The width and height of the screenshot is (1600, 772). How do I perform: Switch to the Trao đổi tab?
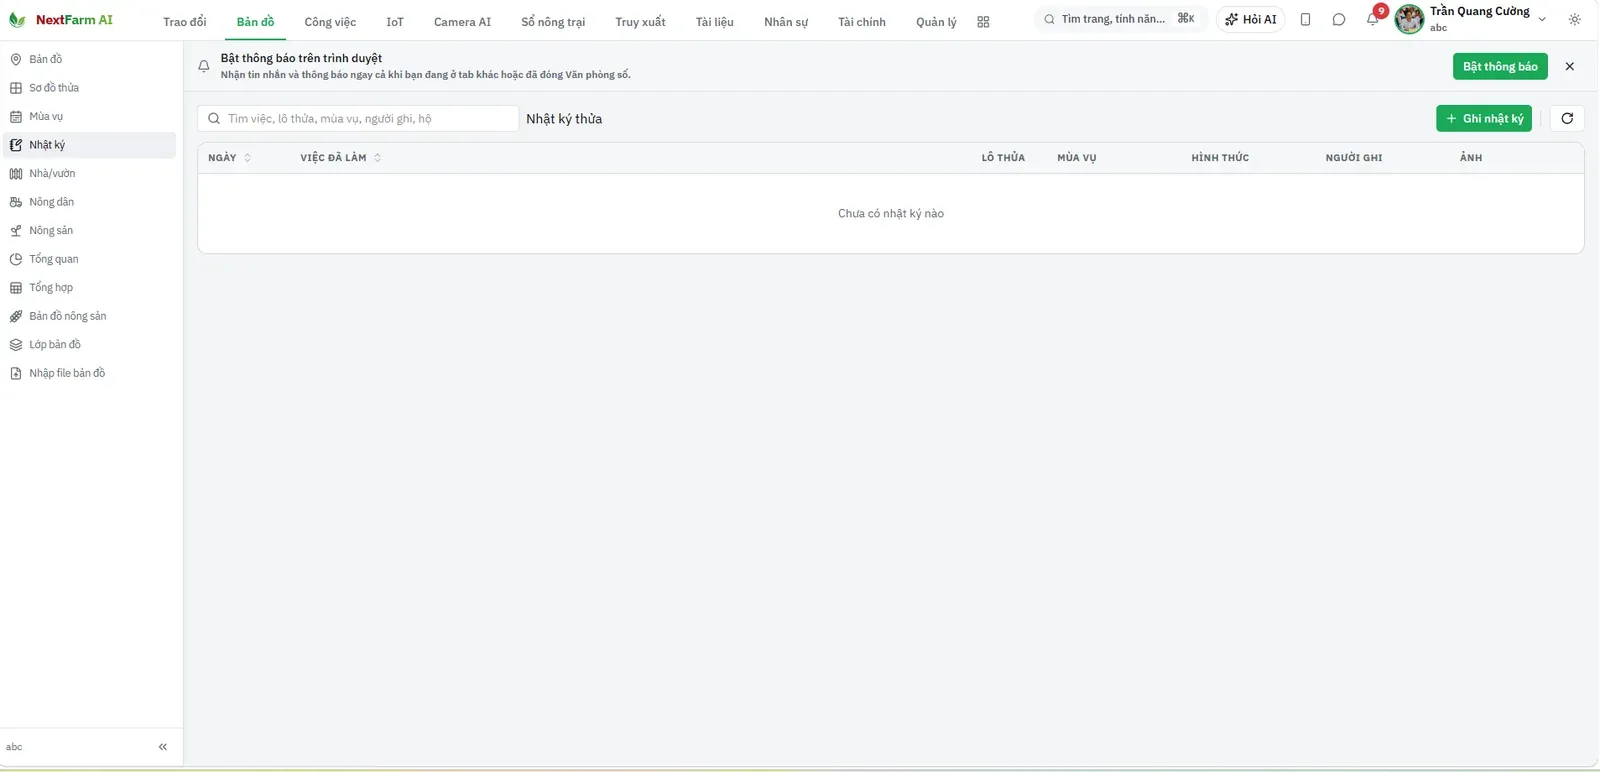click(185, 22)
